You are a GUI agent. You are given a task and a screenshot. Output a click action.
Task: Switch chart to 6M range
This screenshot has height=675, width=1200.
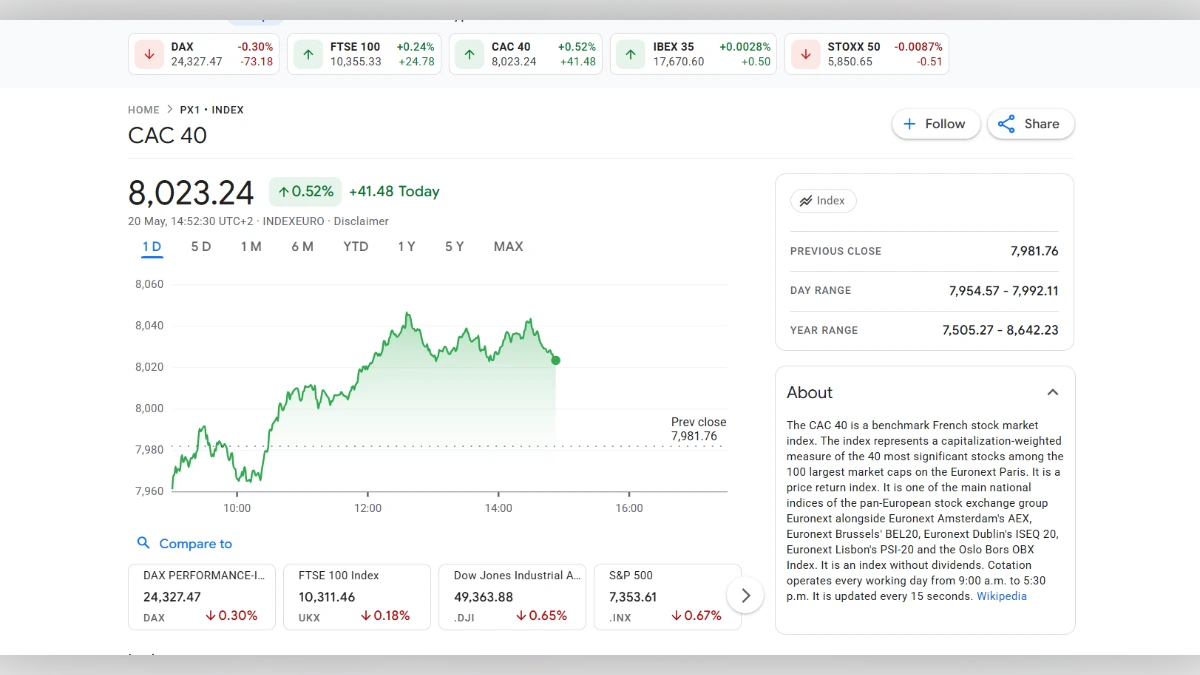pyautogui.click(x=302, y=247)
